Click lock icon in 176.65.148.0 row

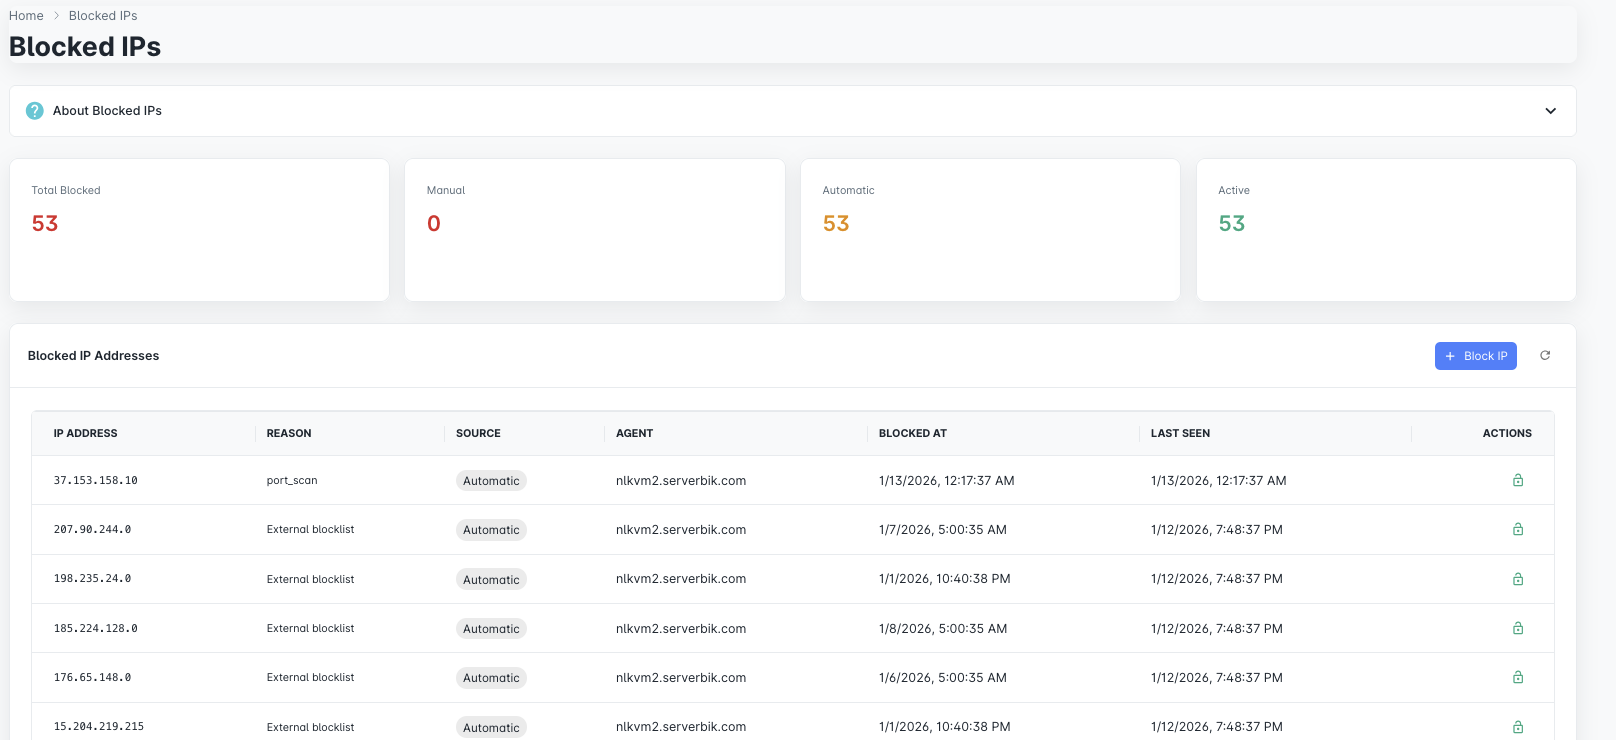(x=1517, y=677)
